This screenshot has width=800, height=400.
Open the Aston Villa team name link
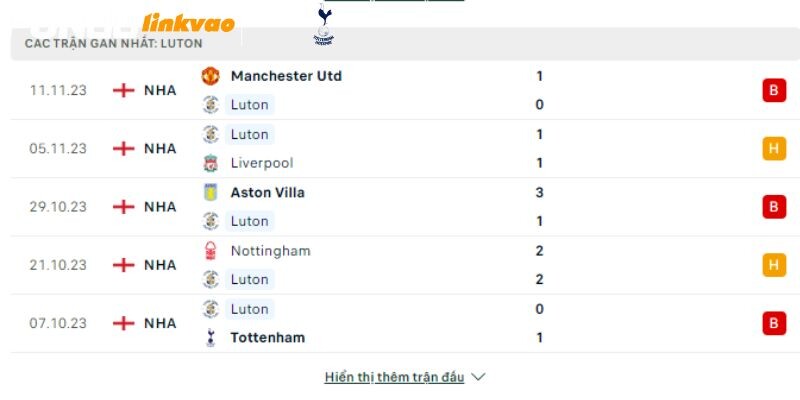[x=267, y=192]
